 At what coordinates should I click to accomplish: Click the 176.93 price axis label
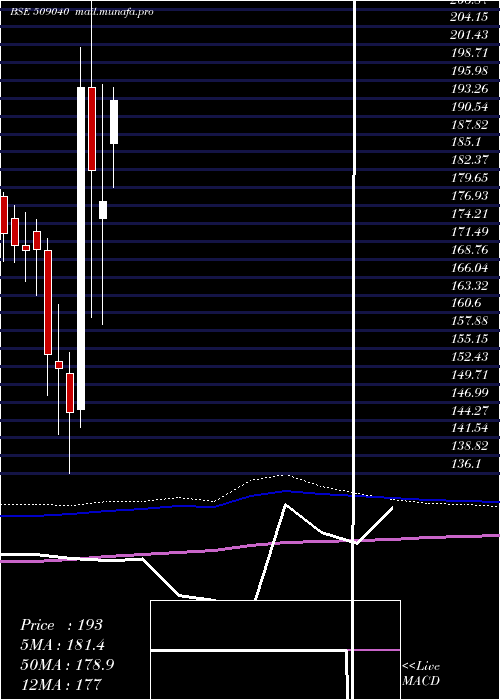coord(469,196)
